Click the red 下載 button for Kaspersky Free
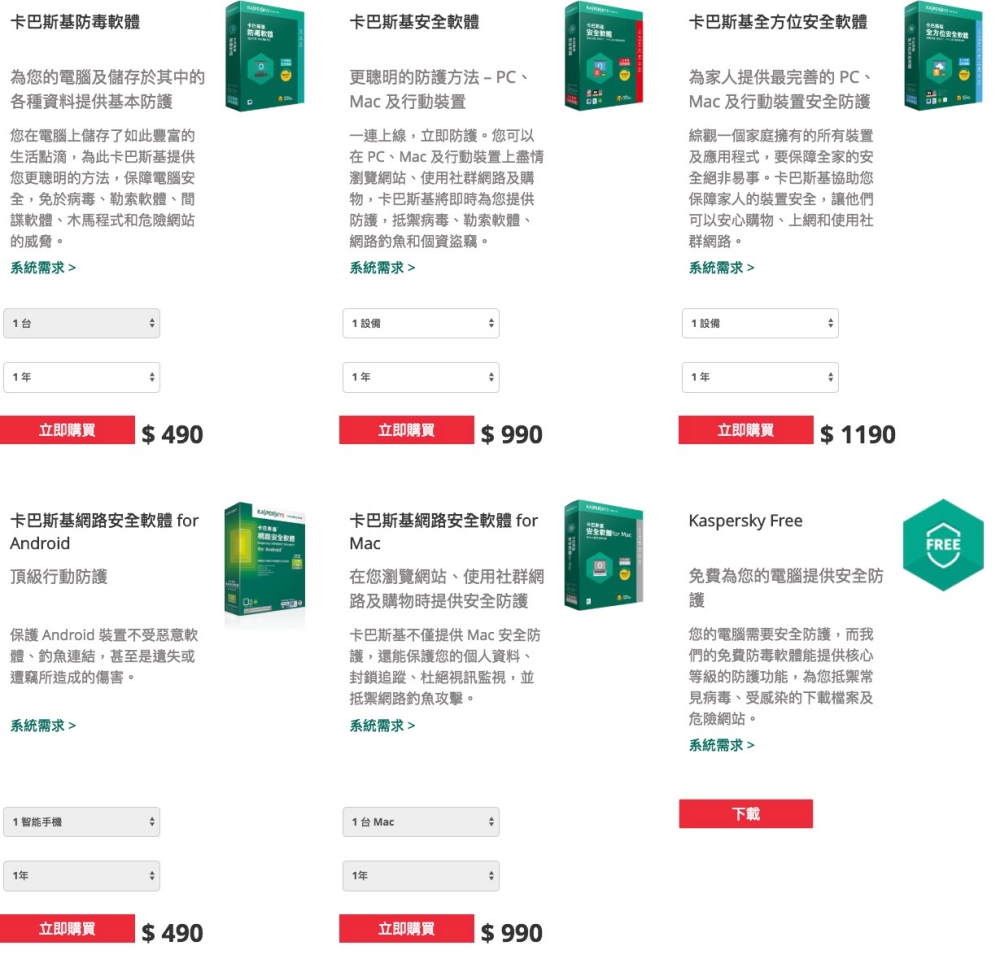1000x959 pixels. 746,814
